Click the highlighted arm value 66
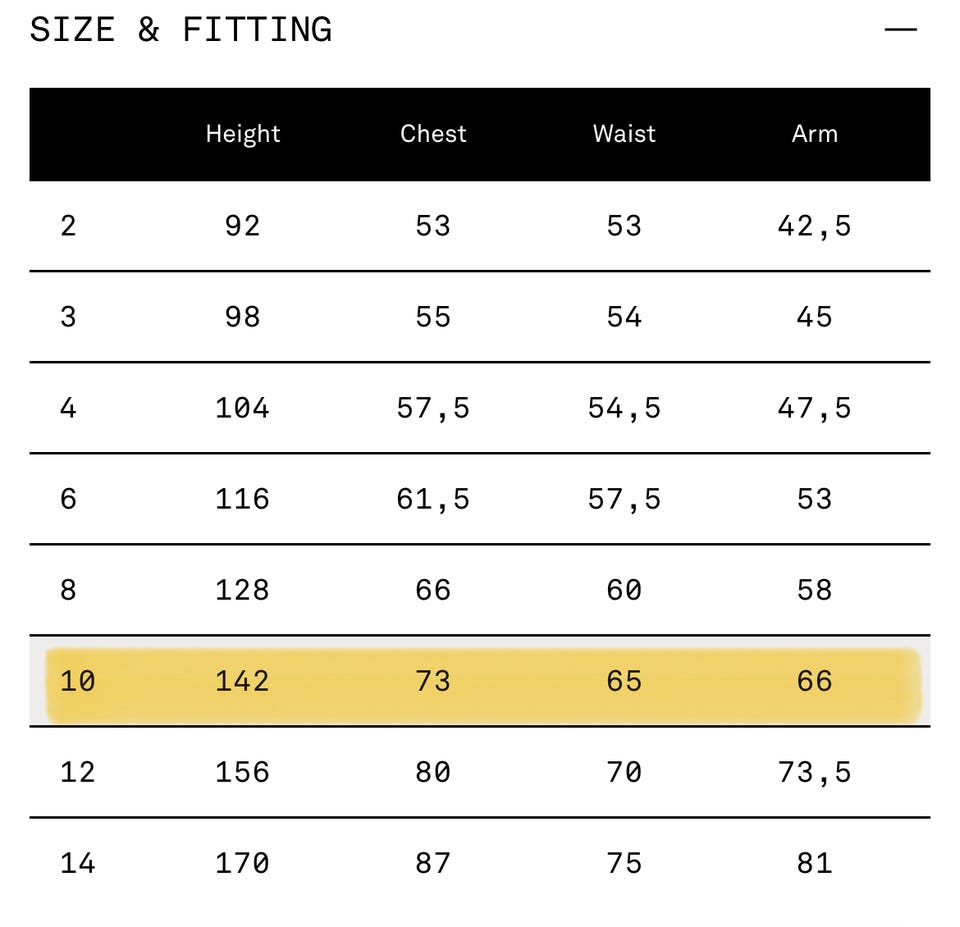960x927 pixels. point(814,681)
